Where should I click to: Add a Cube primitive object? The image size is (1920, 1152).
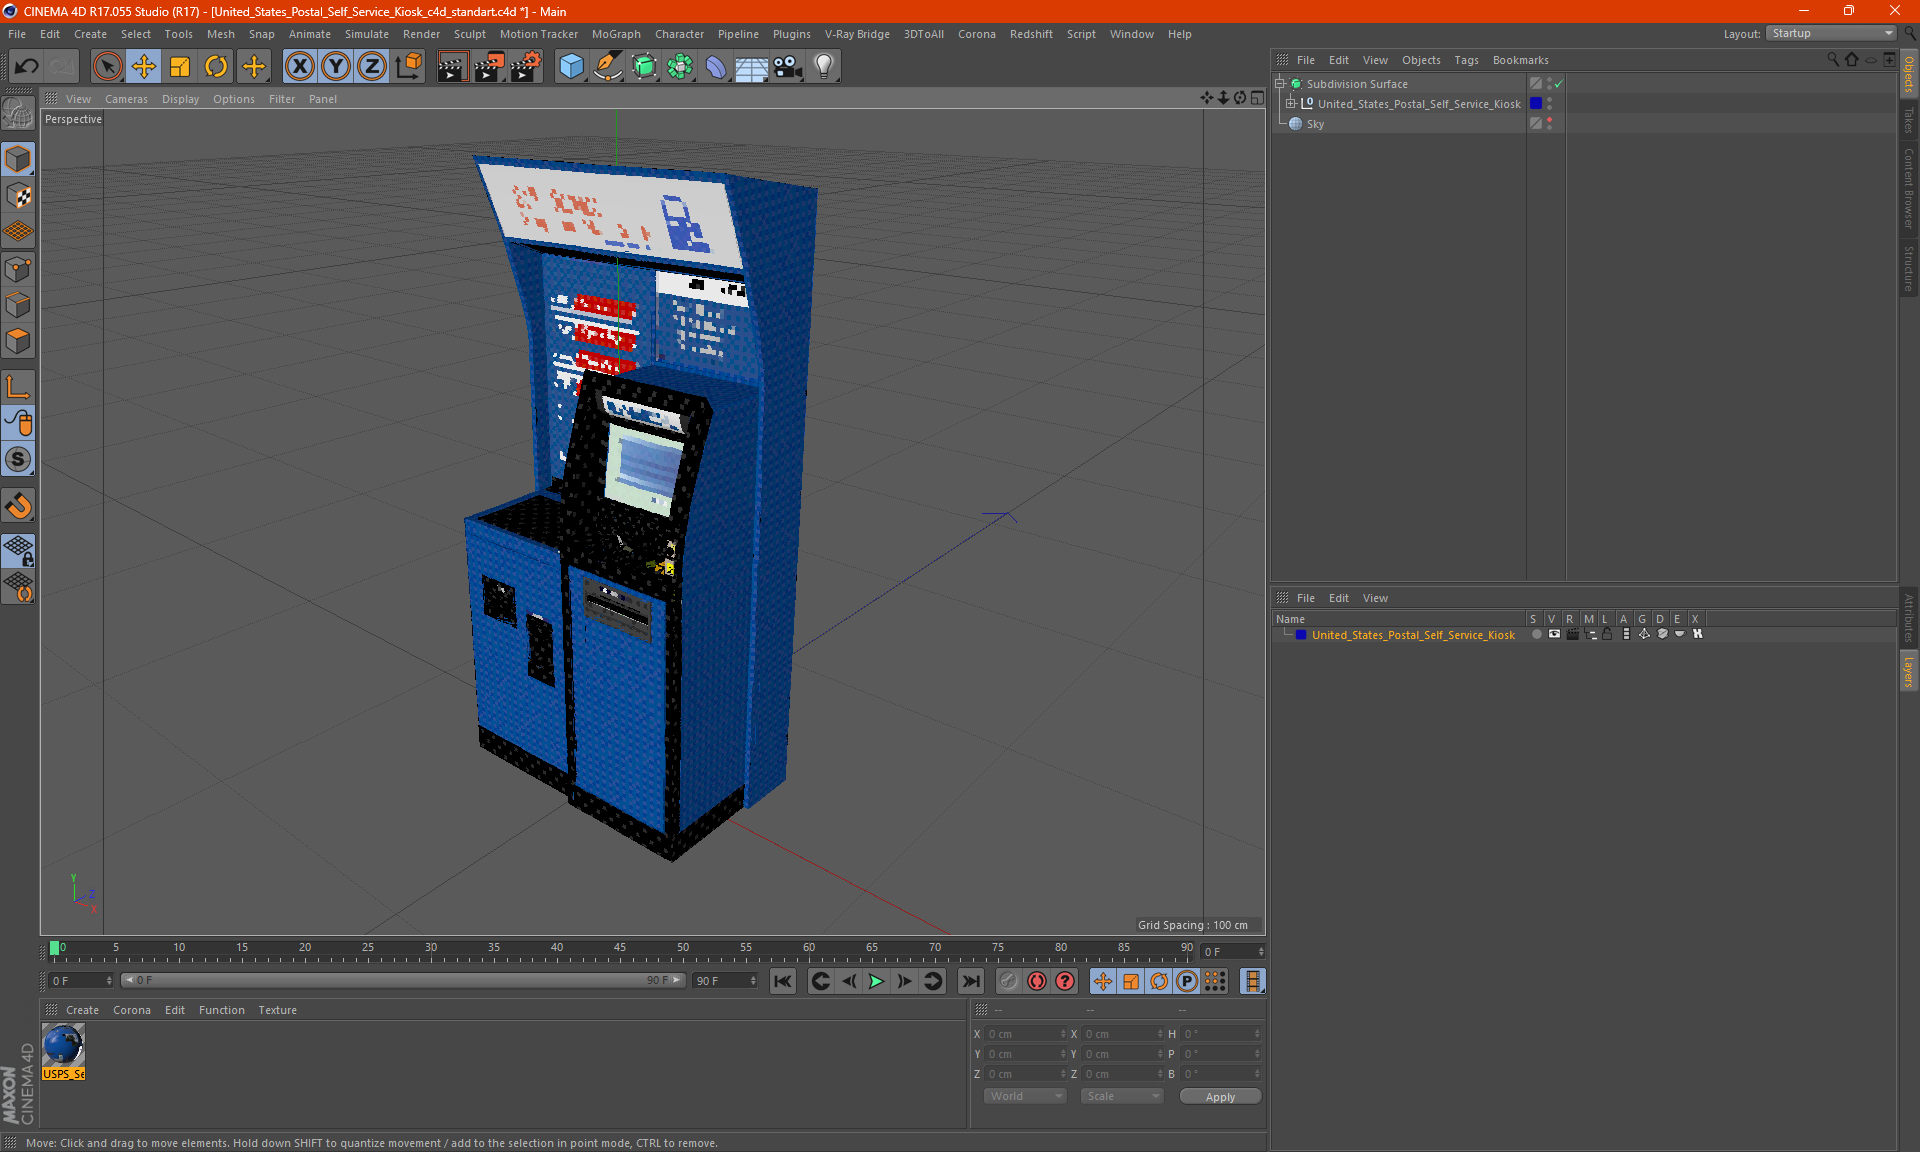(571, 67)
